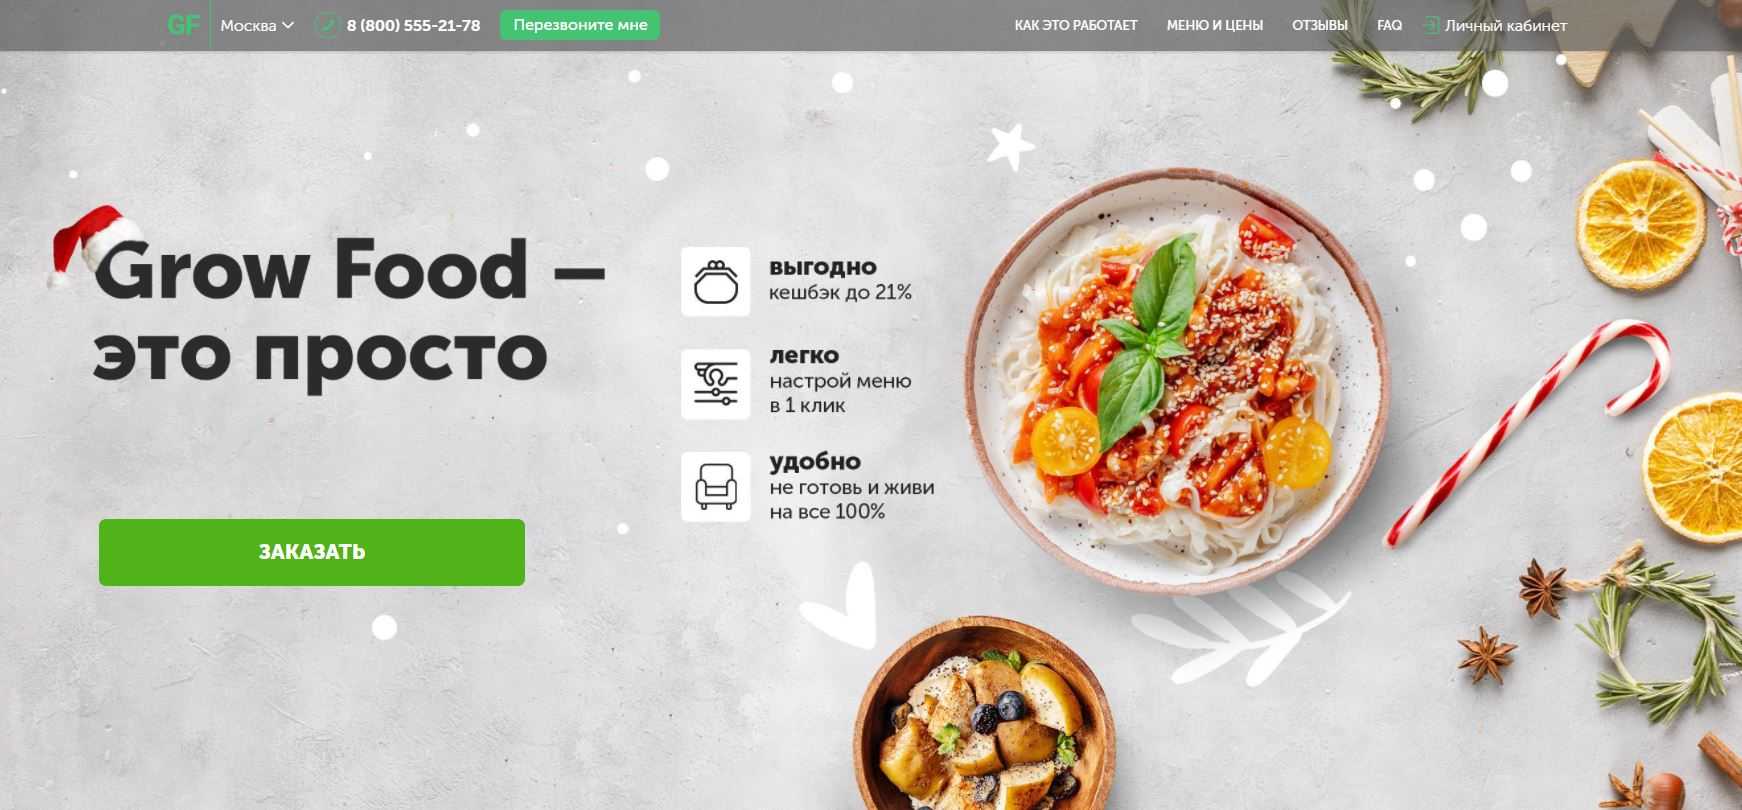1742x810 pixels.
Task: Click the white heart decoration
Action: pos(840,605)
